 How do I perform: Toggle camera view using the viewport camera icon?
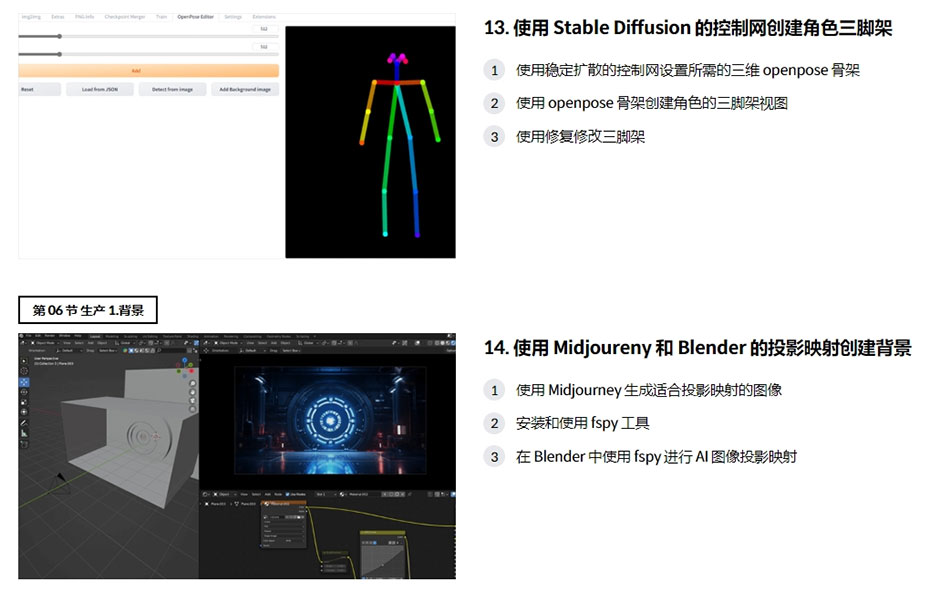pos(193,401)
